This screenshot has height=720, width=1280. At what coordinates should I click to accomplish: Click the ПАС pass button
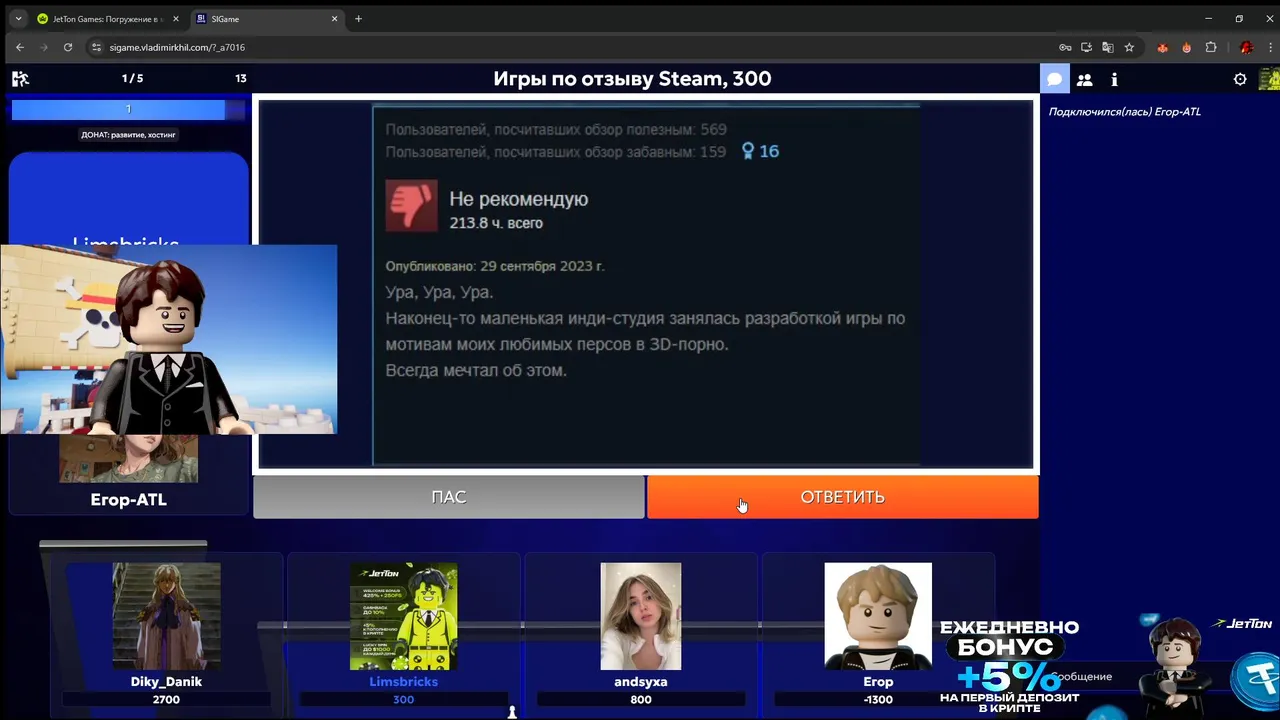pos(449,497)
